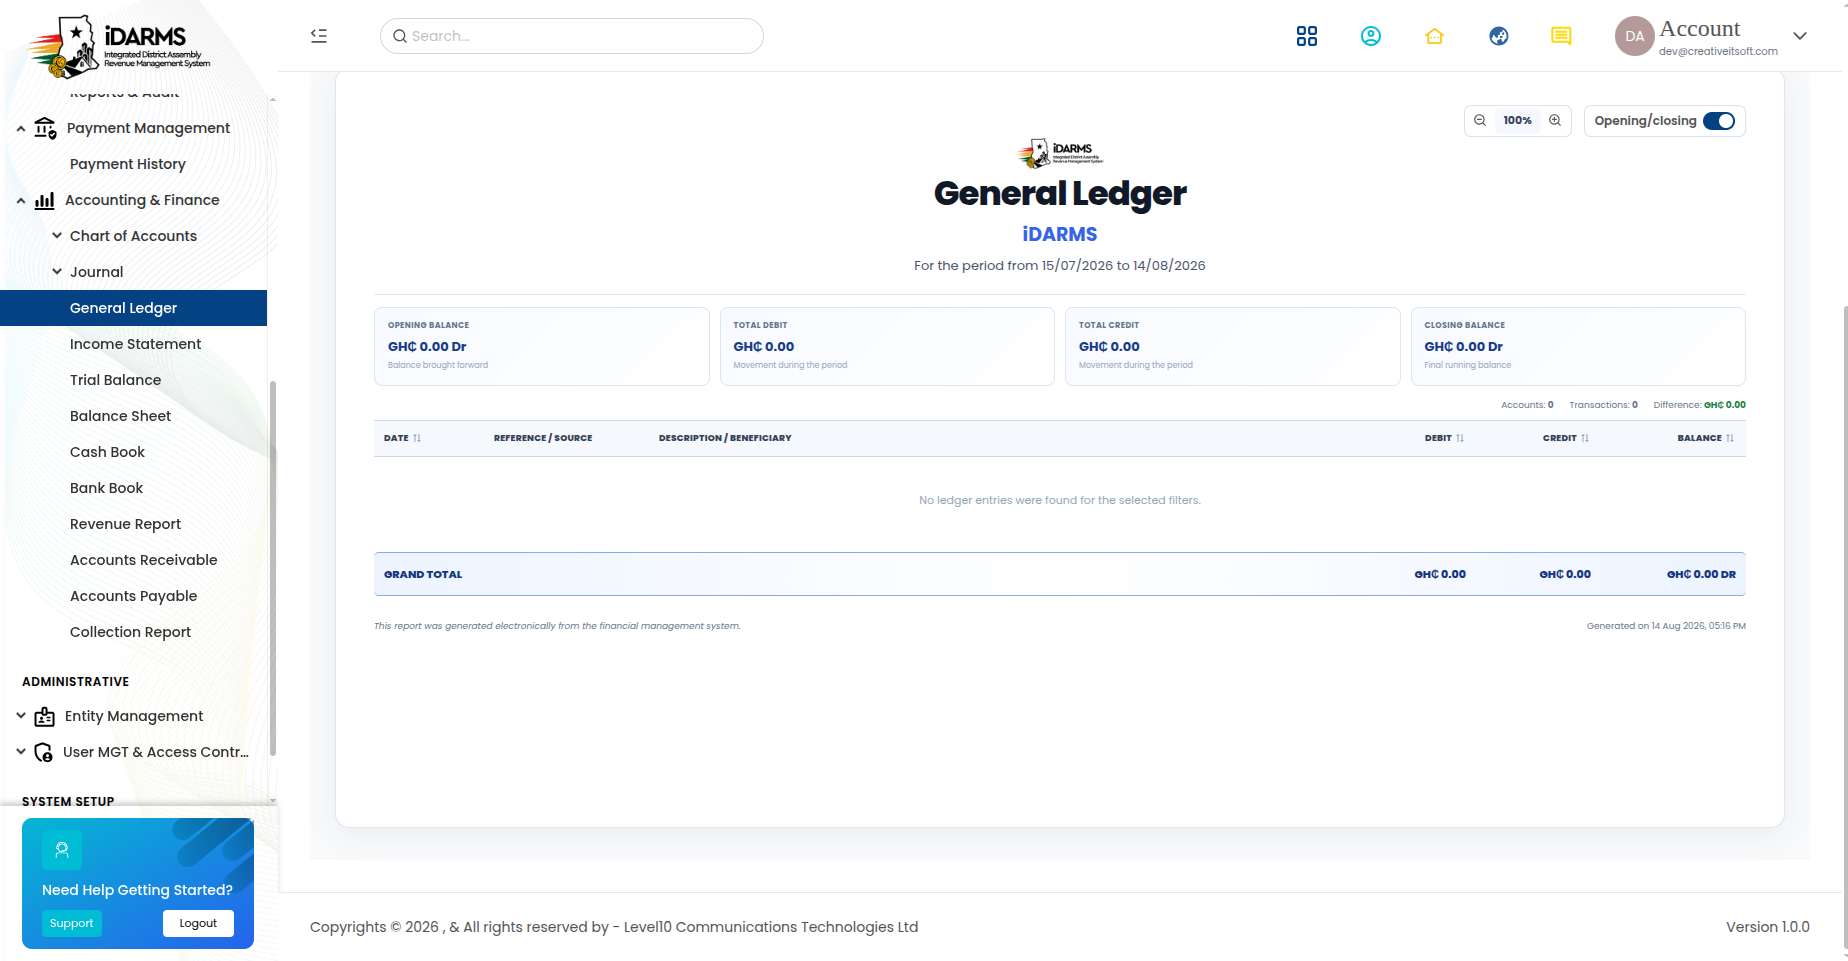Go to the home icon in header
Image resolution: width=1848 pixels, height=961 pixels.
coord(1434,36)
